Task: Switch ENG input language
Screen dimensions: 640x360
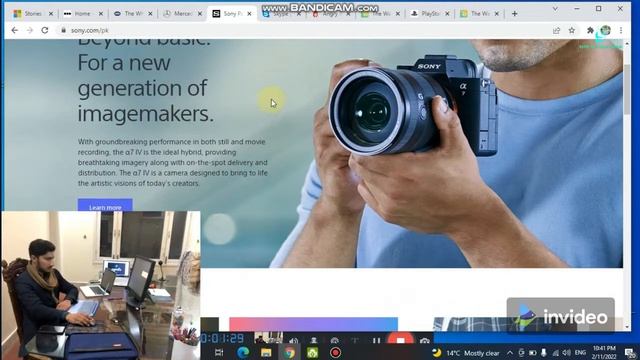Action: click(x=580, y=353)
